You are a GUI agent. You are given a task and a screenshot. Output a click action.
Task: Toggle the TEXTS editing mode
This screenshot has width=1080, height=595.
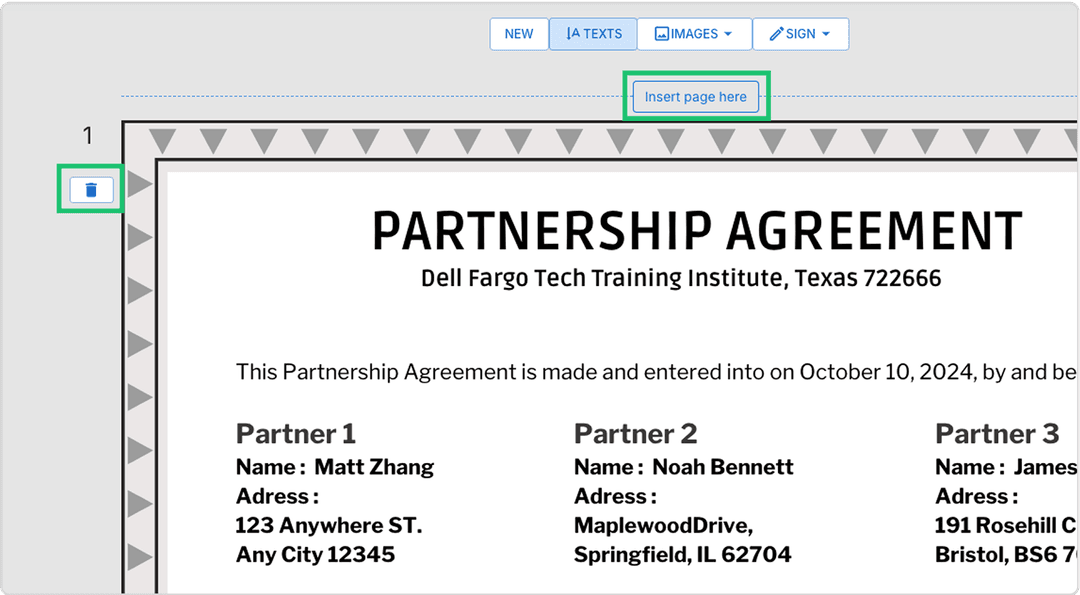(x=593, y=34)
